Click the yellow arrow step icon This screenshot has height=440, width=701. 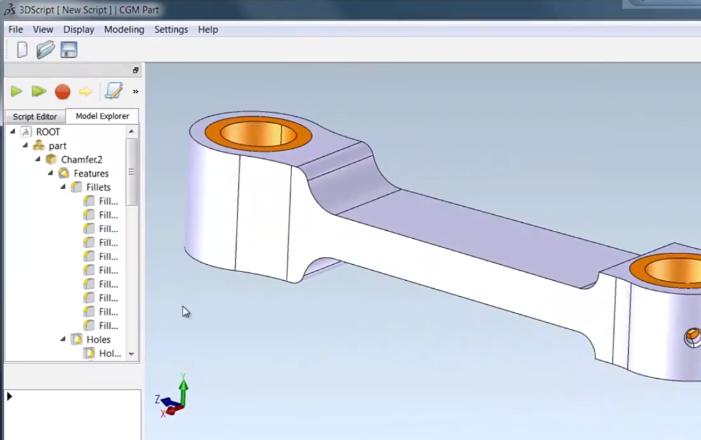tap(85, 92)
